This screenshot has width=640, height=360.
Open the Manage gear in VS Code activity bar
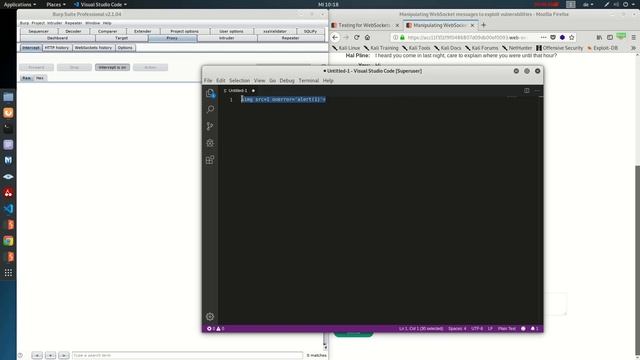pyautogui.click(x=210, y=316)
